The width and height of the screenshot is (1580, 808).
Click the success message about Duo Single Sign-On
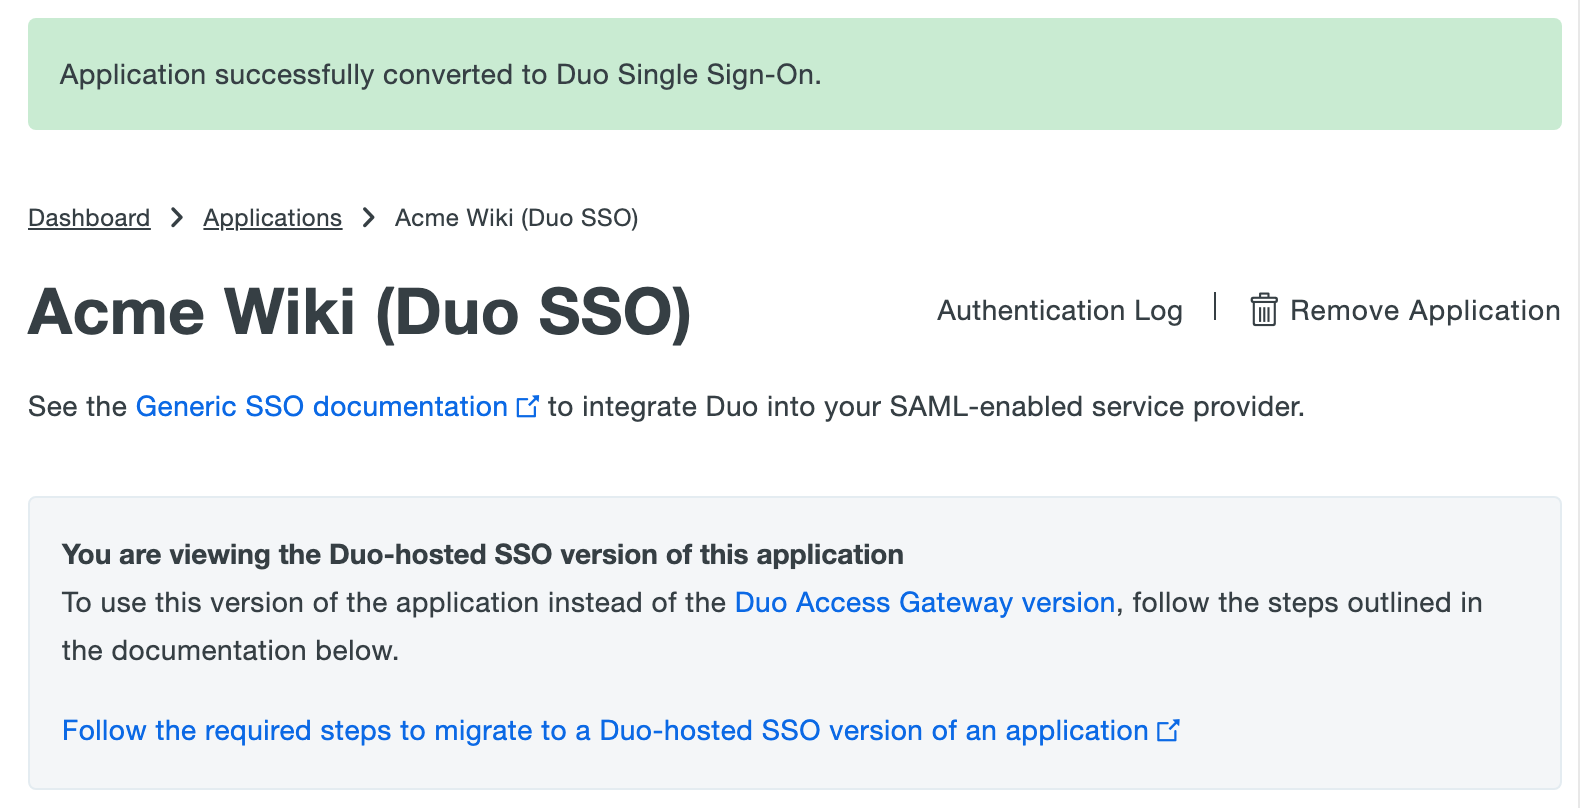441,75
